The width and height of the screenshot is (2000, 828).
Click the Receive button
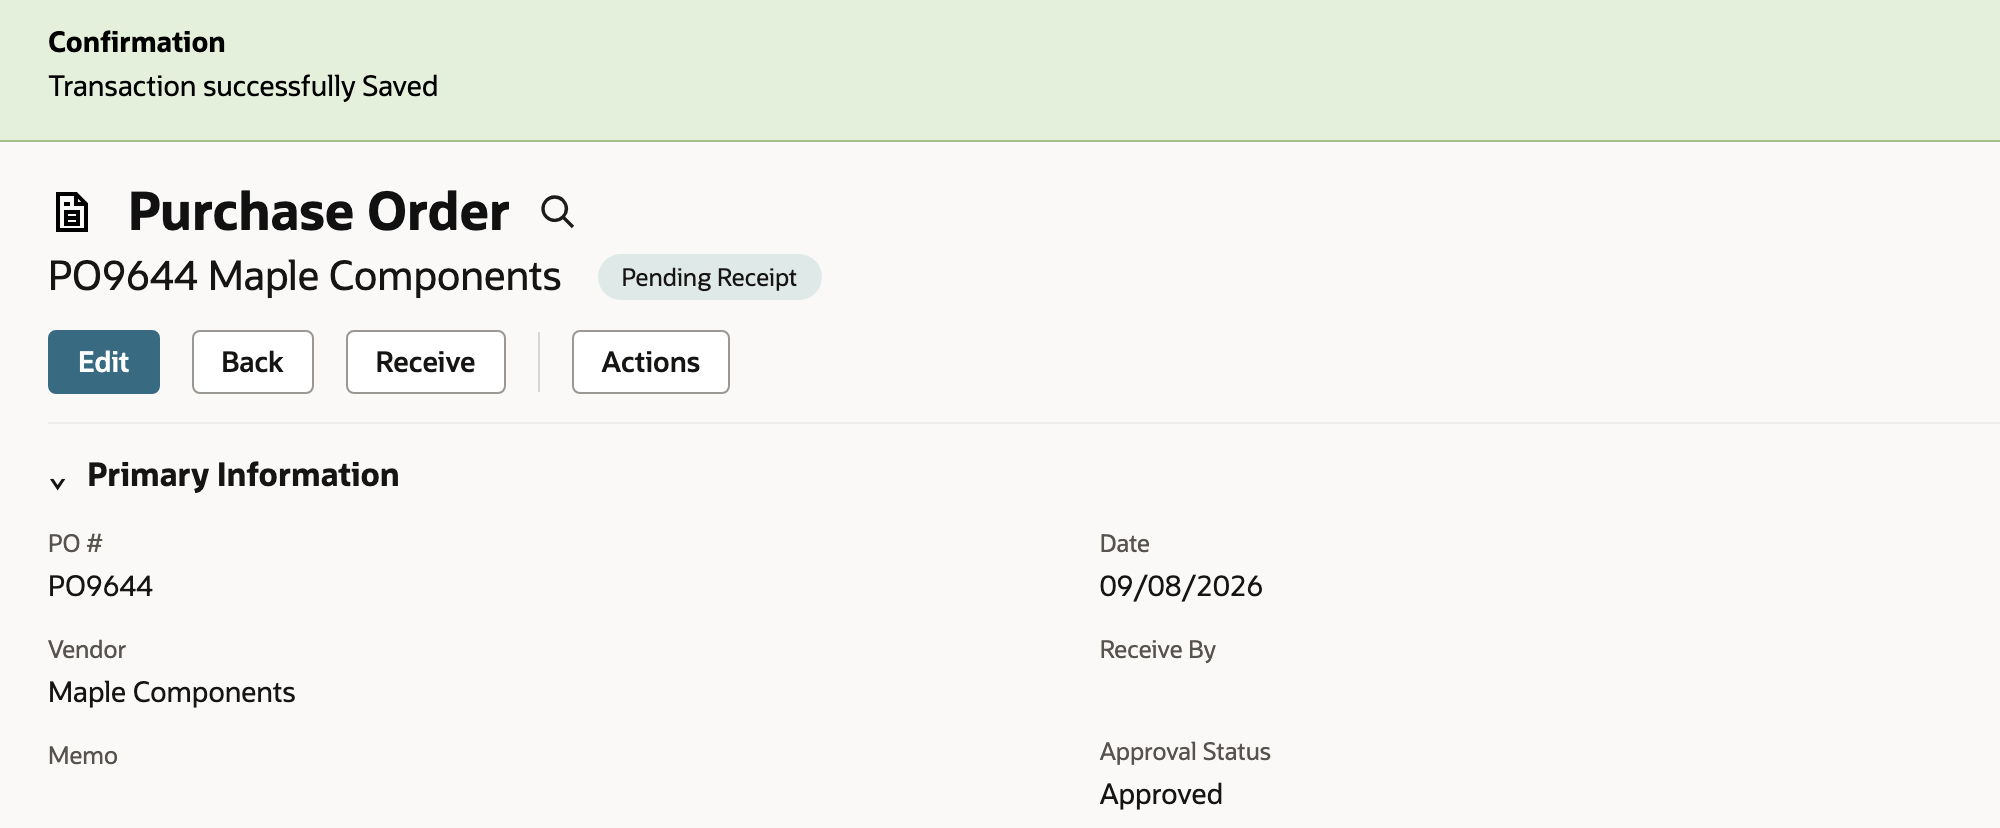coord(426,362)
